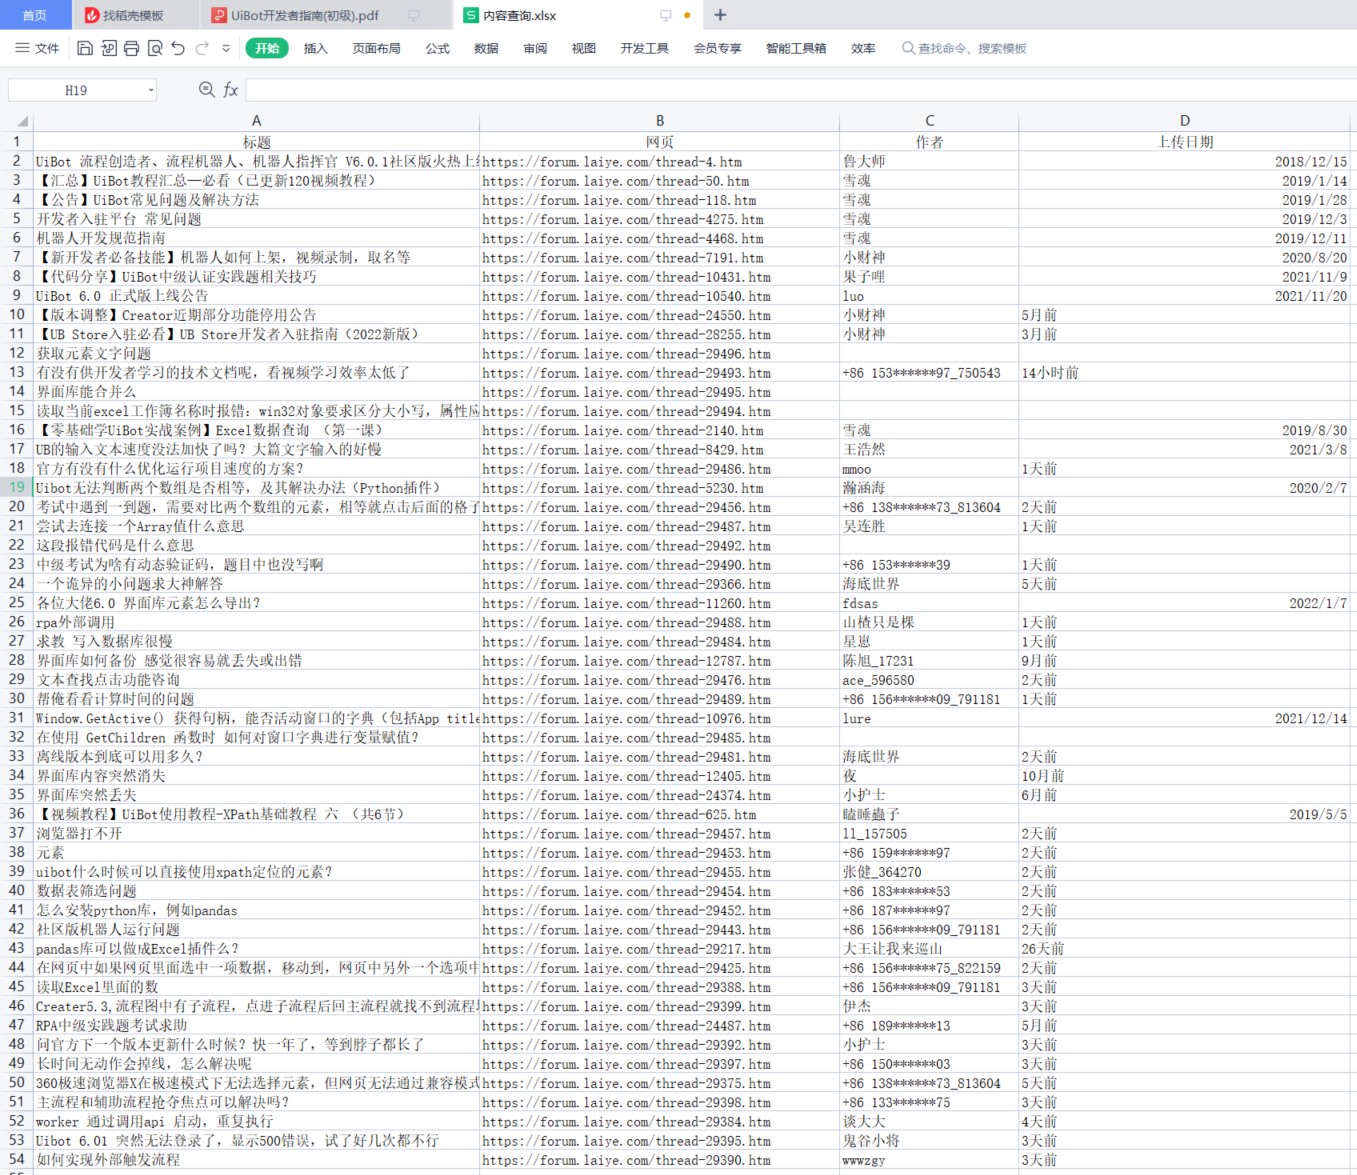This screenshot has height=1175, width=1357.
Task: Click cell 14小时前
Action: pos(1185,373)
